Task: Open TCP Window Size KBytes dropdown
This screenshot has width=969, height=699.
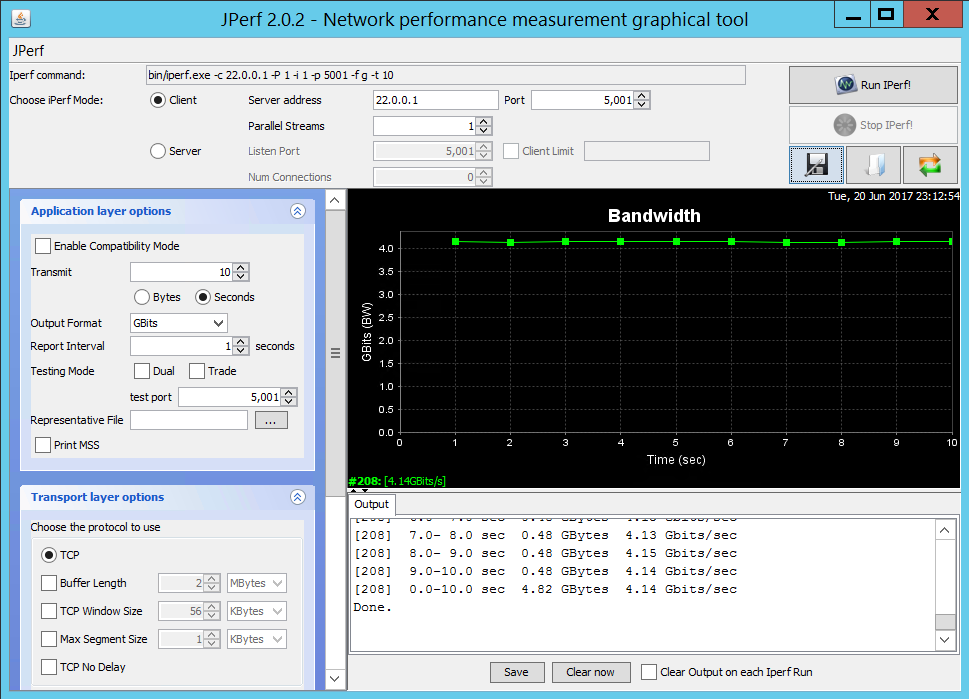Action: coord(256,611)
